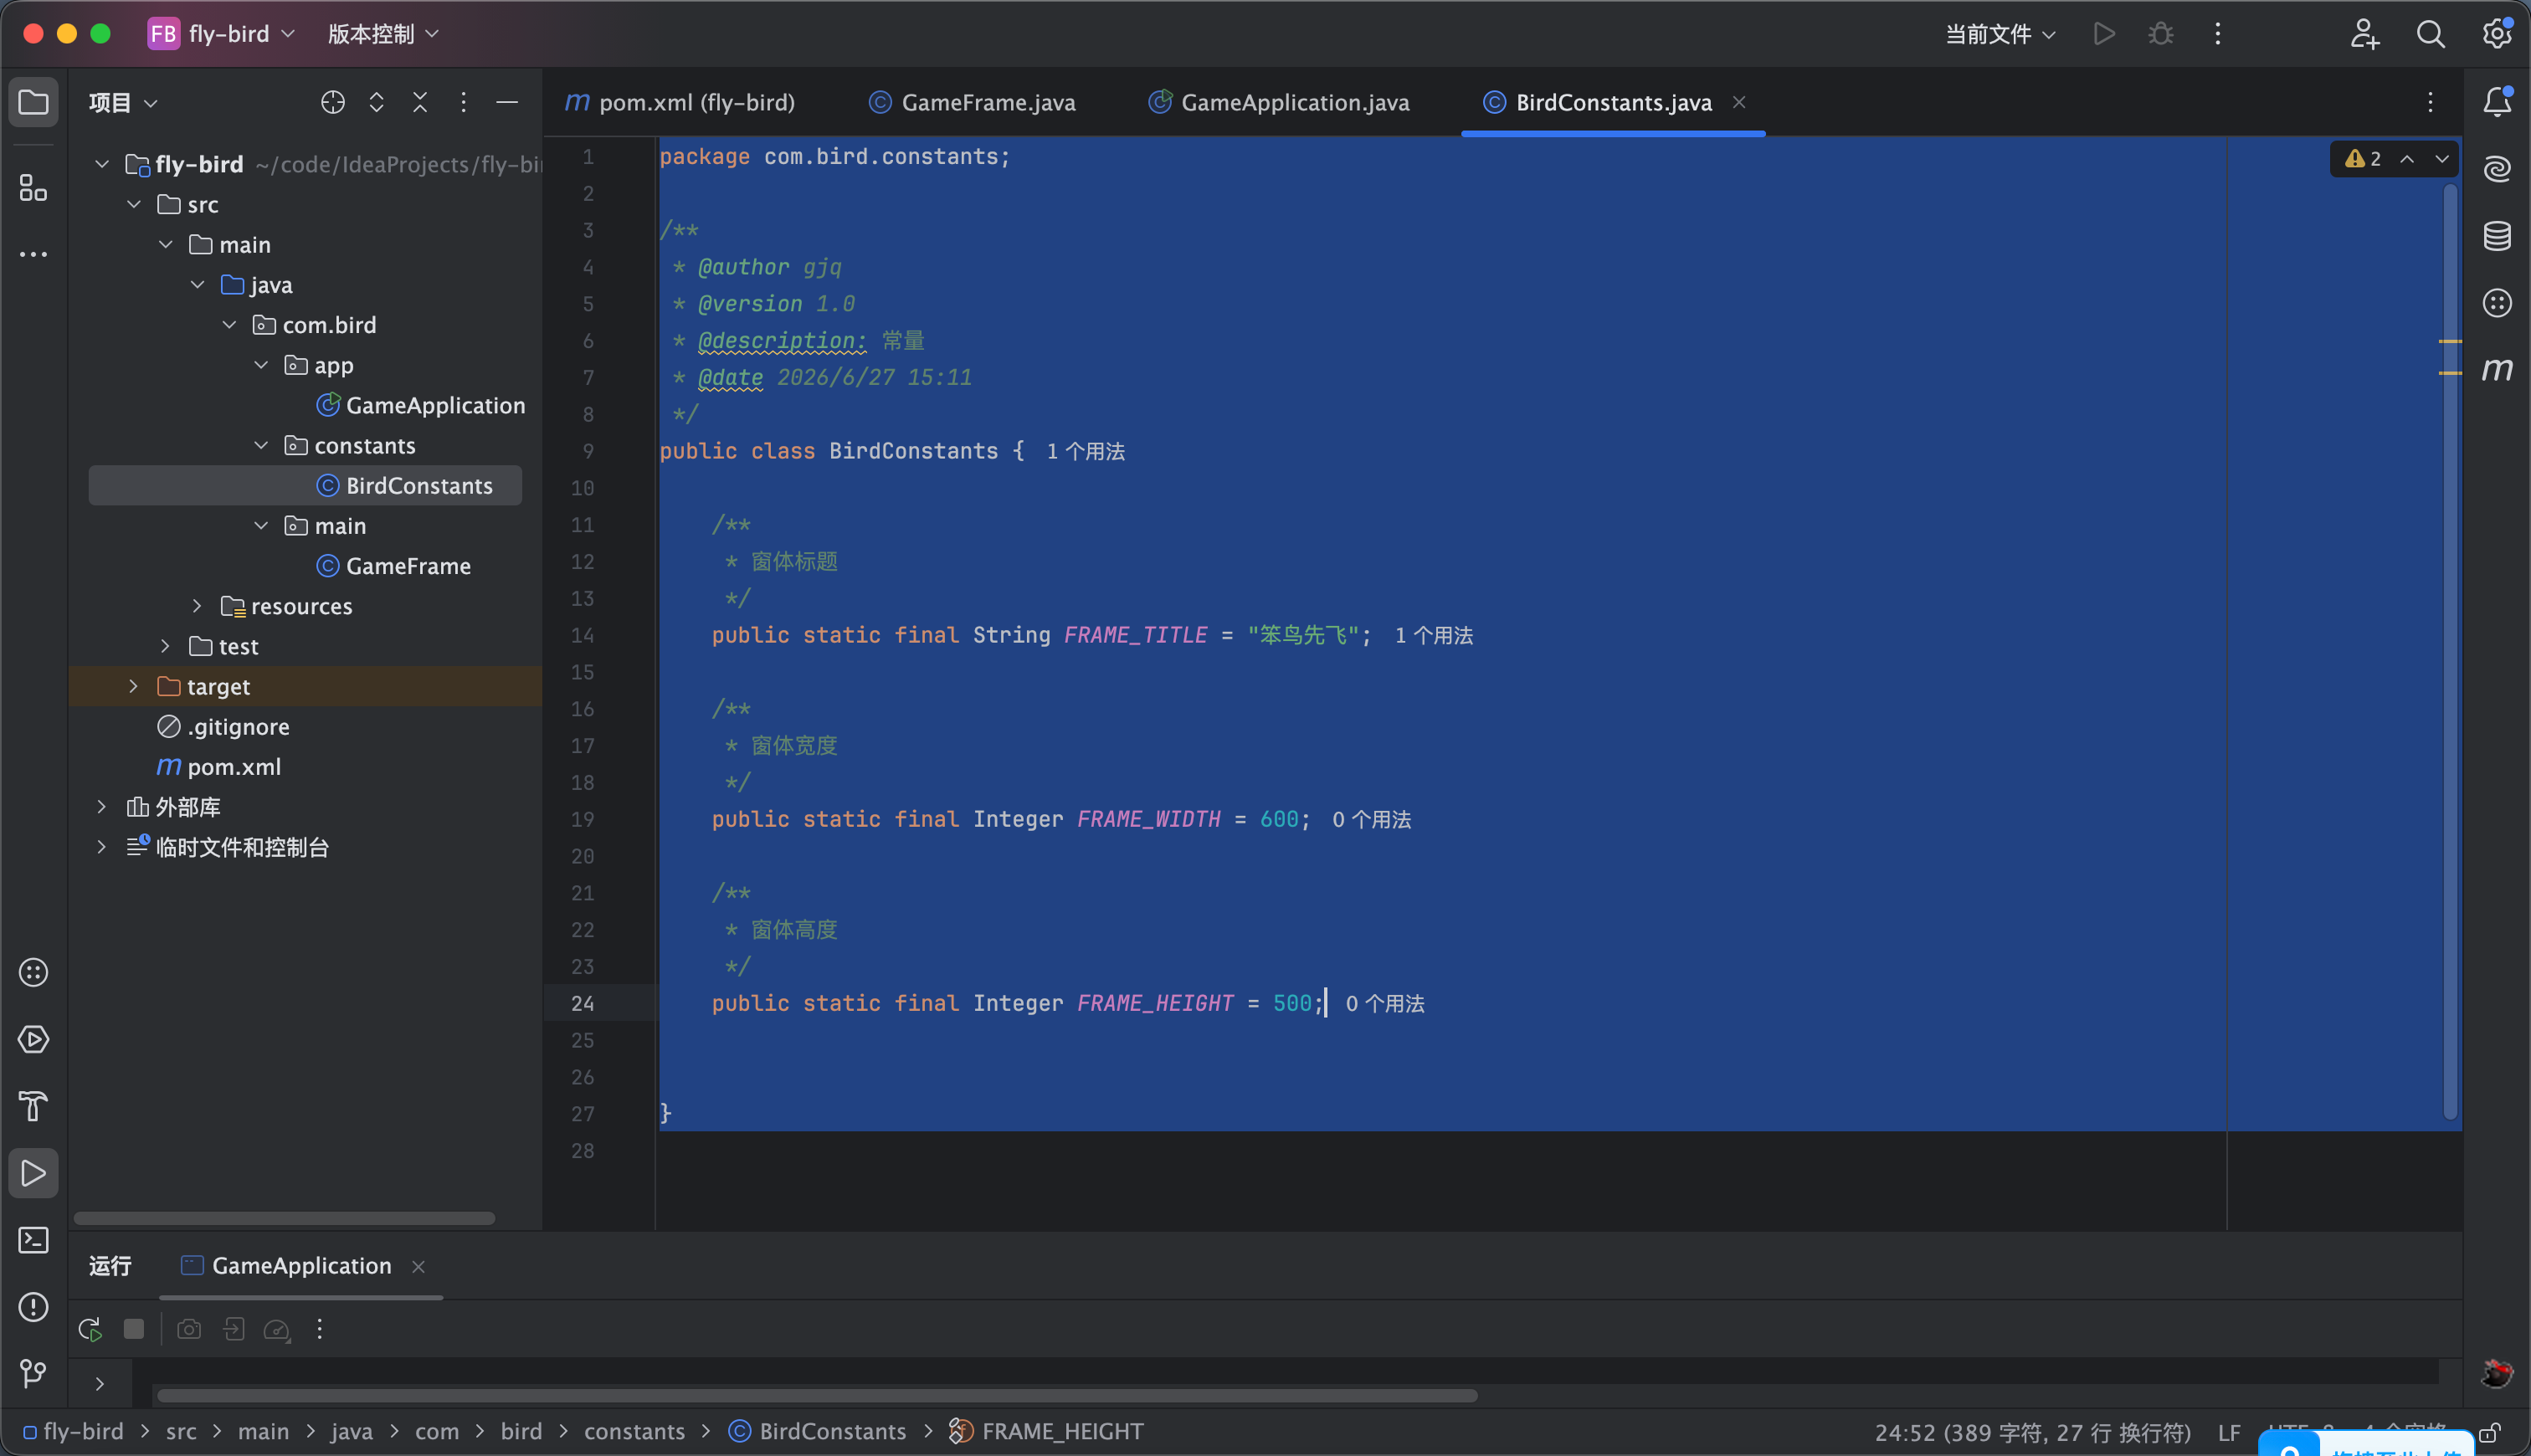
Task: Rerun GameApplication in Run panel
Action: 90,1329
